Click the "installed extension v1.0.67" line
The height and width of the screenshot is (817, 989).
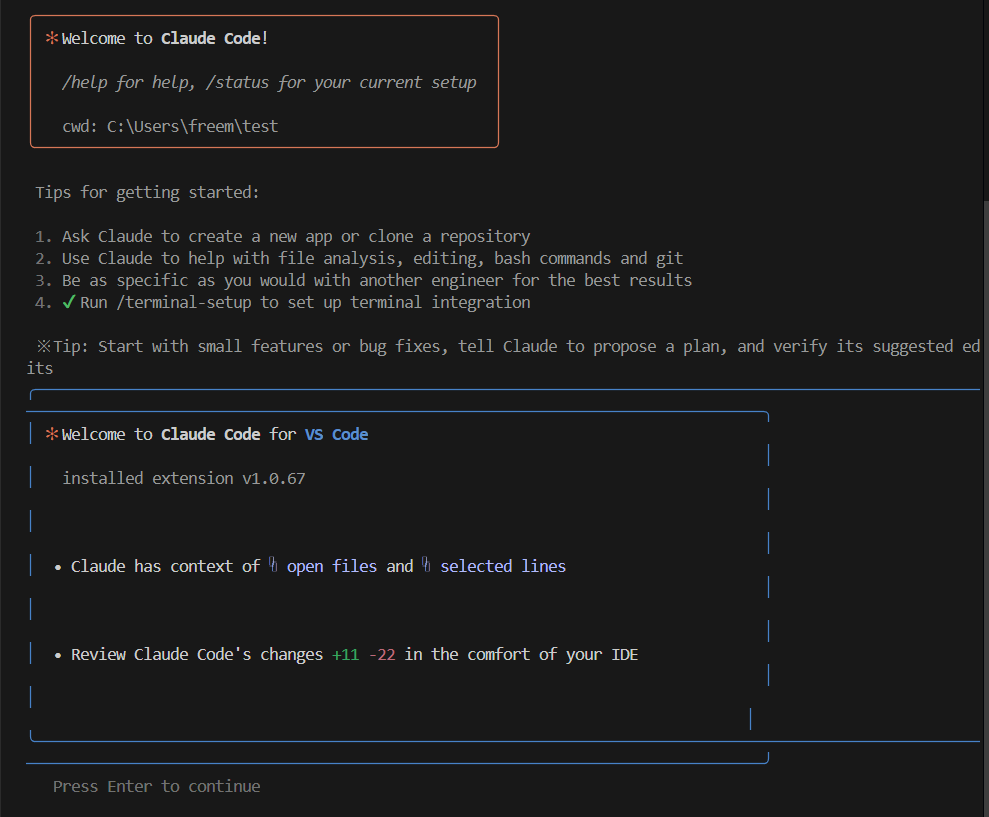pos(184,479)
